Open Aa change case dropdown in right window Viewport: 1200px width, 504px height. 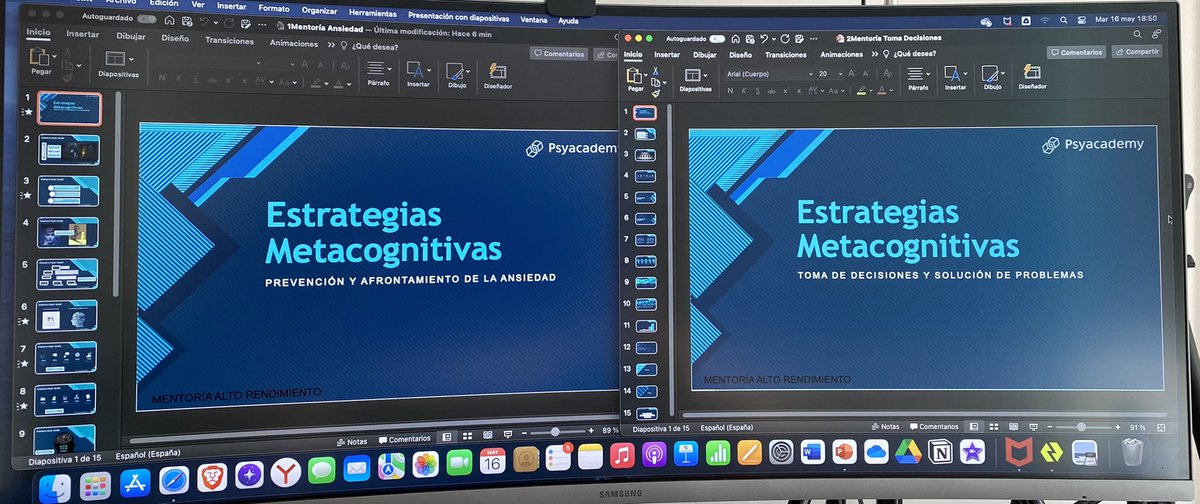coord(841,91)
